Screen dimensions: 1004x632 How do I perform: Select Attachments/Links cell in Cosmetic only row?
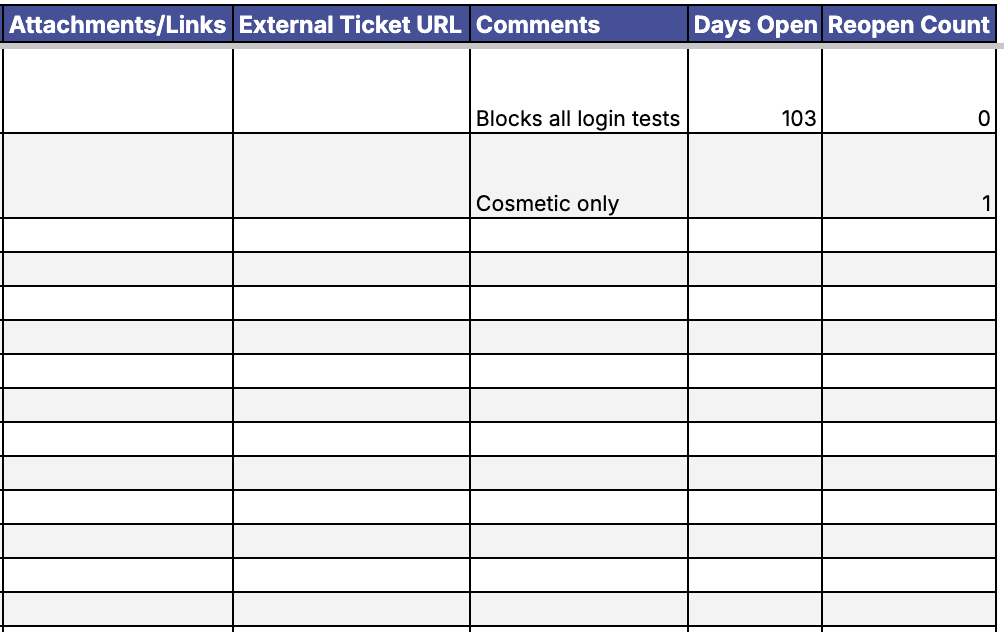pos(118,177)
